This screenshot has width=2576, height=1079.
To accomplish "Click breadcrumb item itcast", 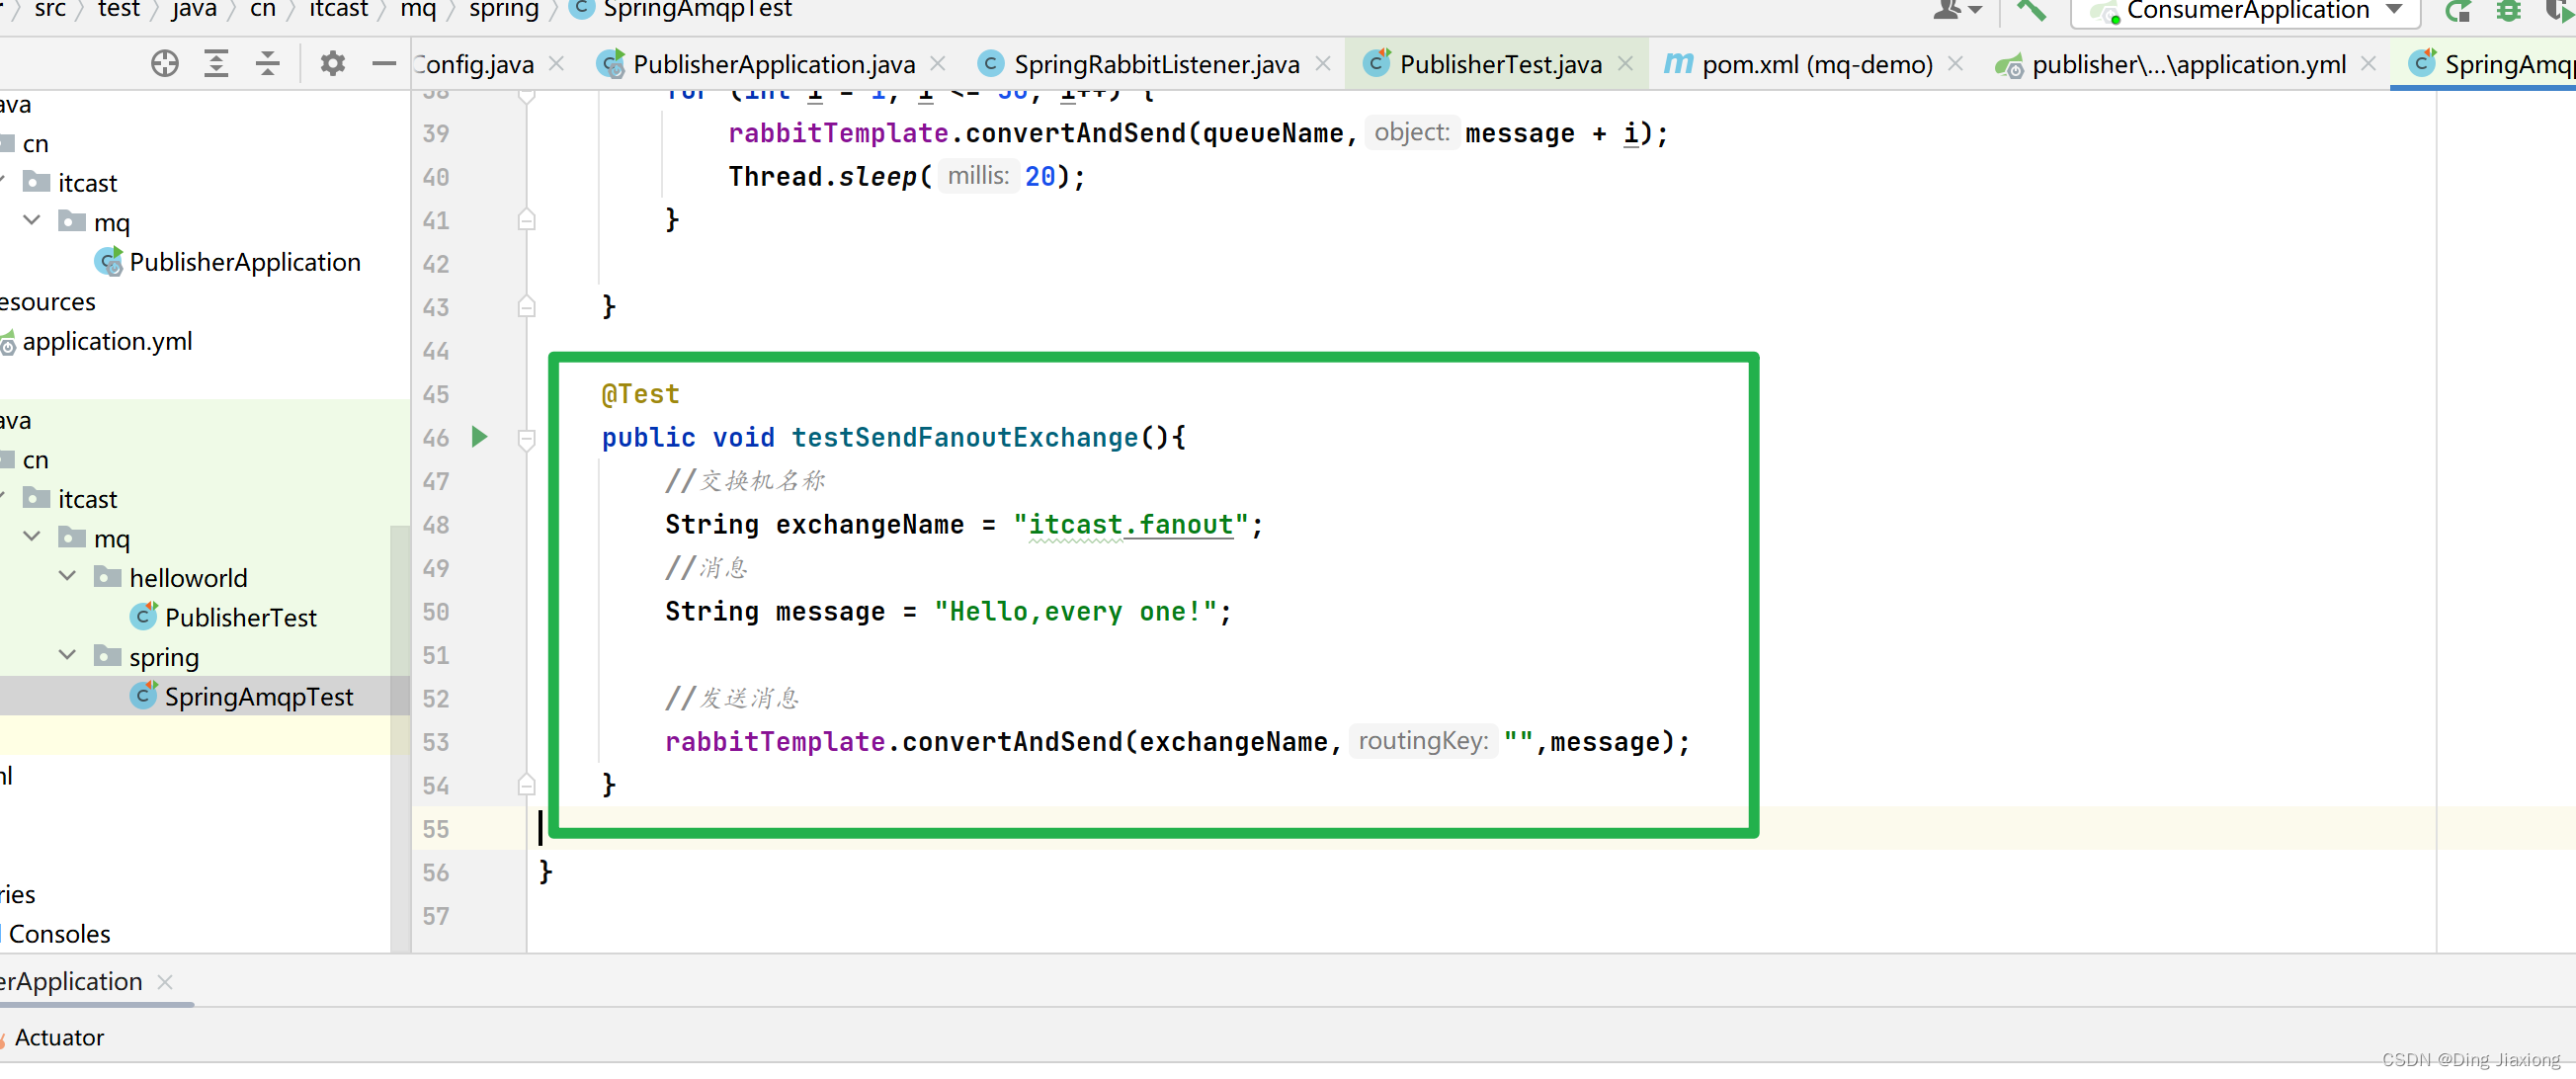I will [338, 10].
